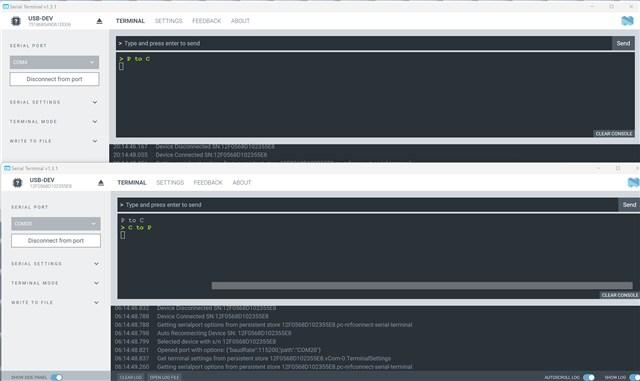The width and height of the screenshot is (640, 381).
Task: Open the Feedback tab in the top window
Action: [x=207, y=21]
